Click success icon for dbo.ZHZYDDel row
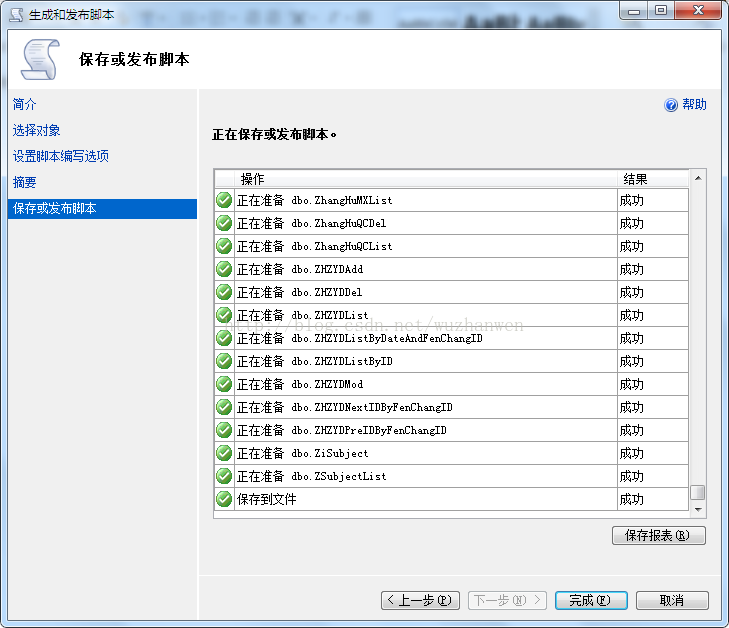729x628 pixels. [x=224, y=292]
